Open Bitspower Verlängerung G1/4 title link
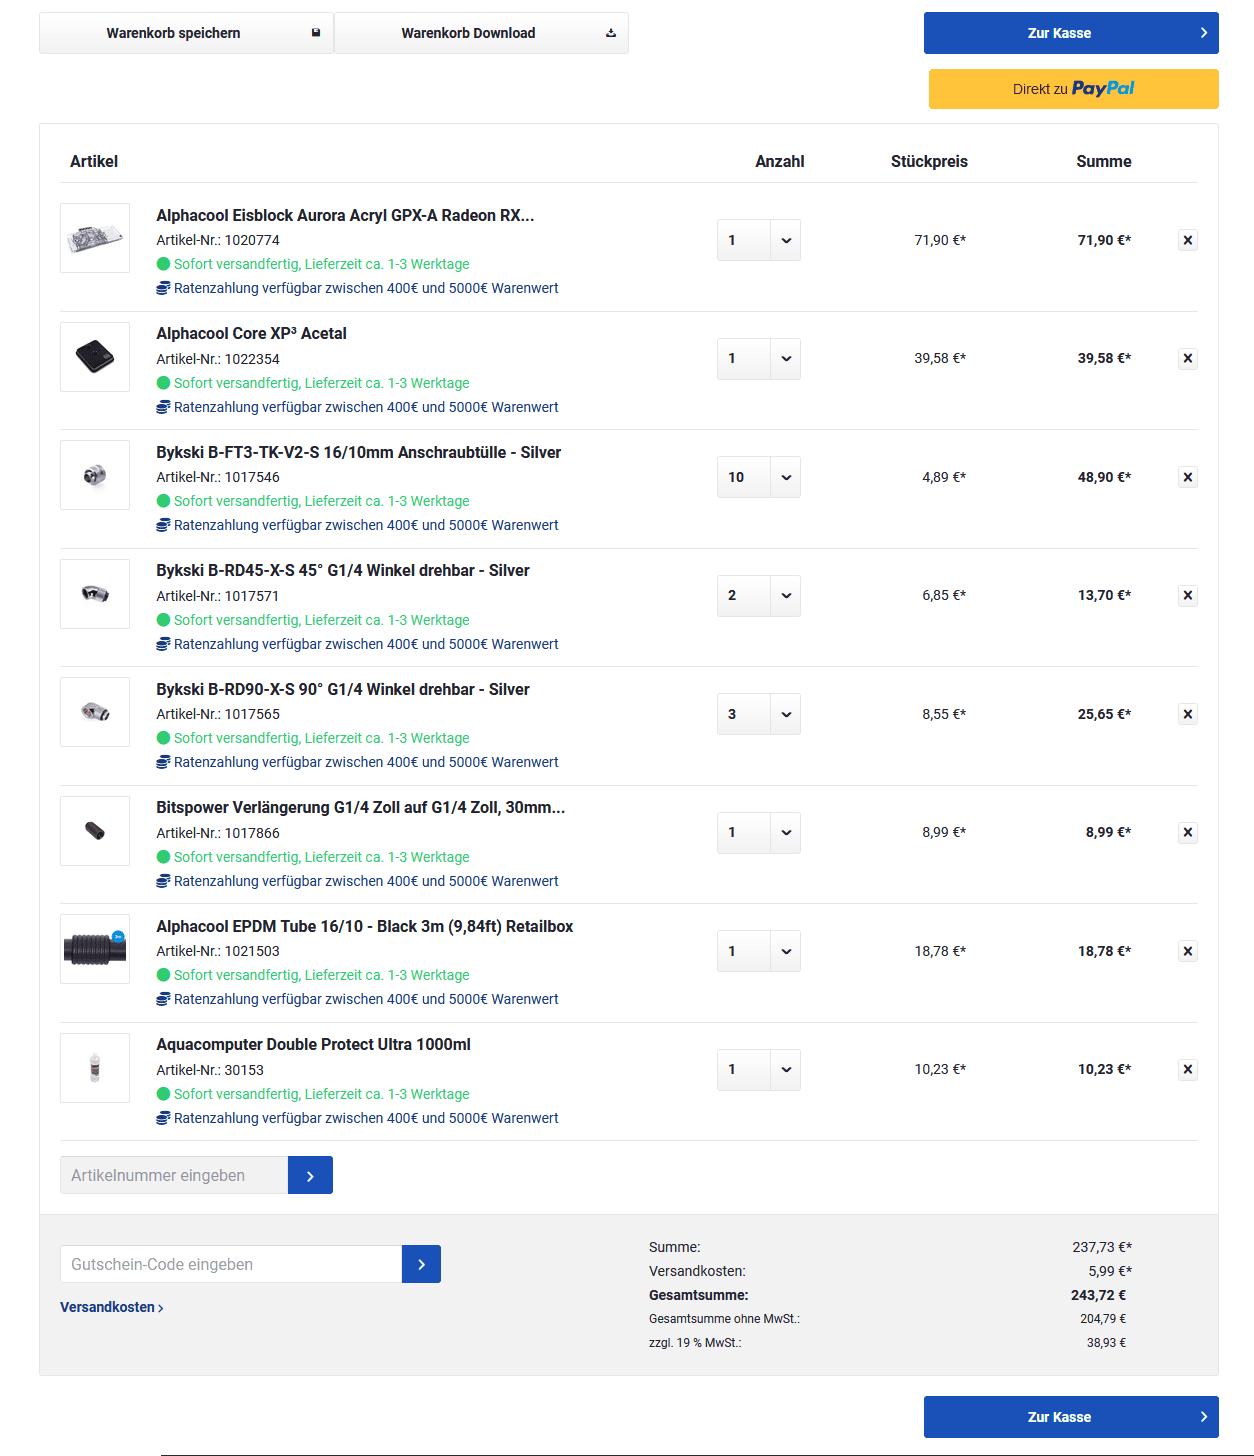The width and height of the screenshot is (1254, 1456). tap(361, 807)
